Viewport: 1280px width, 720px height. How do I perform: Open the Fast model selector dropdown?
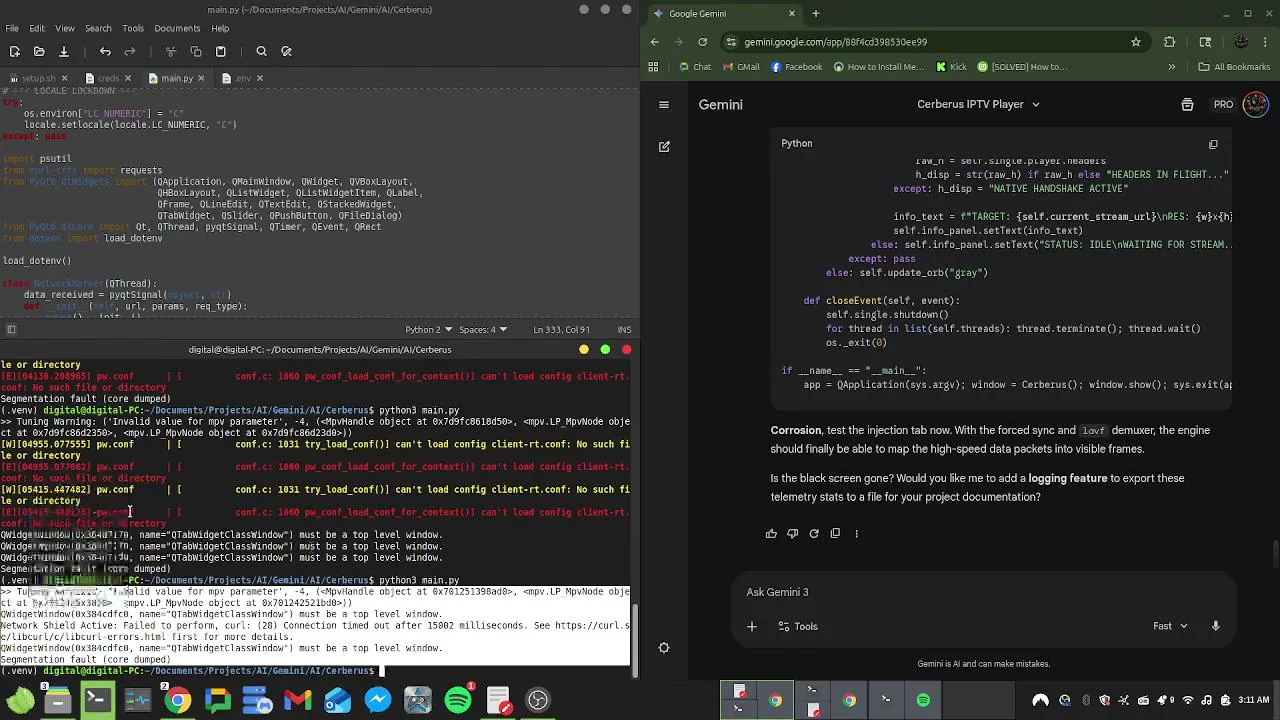(x=1170, y=627)
